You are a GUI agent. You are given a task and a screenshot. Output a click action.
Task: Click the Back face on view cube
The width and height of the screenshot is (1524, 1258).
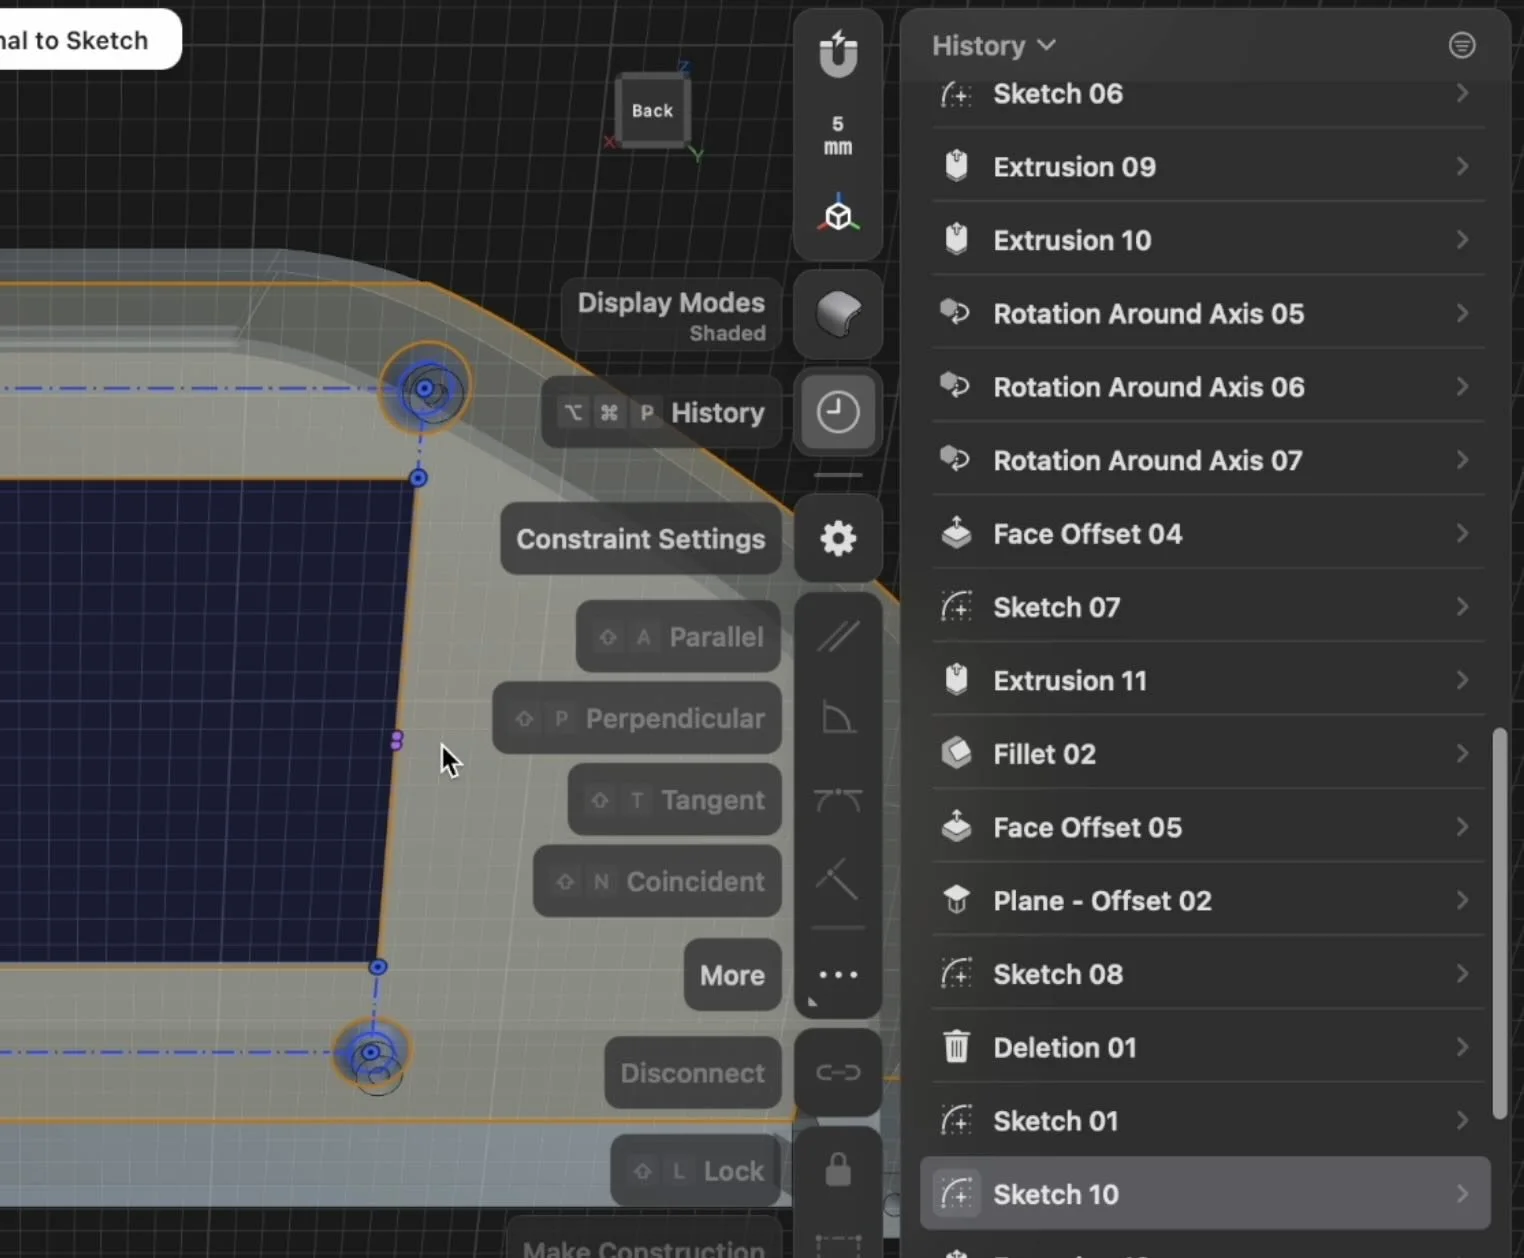coord(650,110)
